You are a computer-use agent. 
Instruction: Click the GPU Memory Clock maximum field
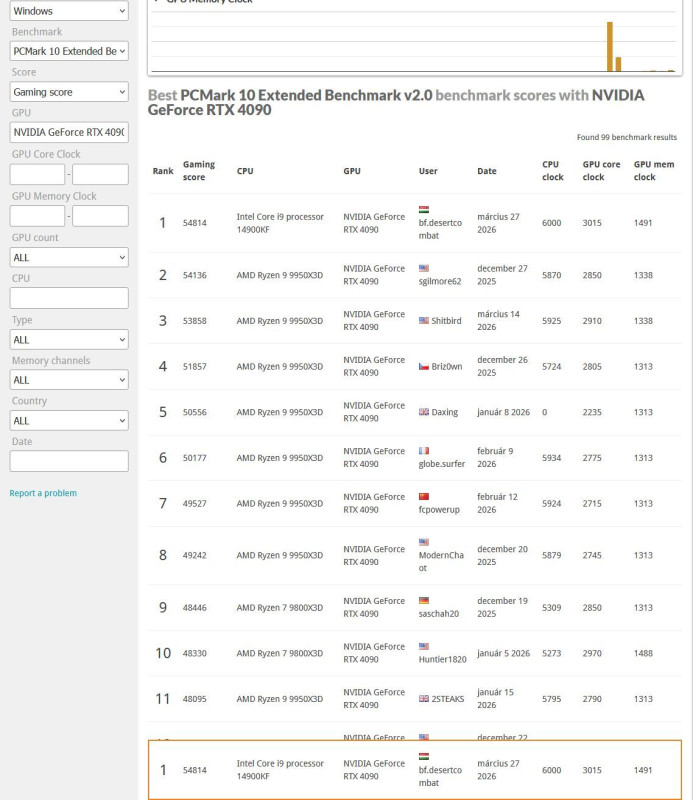[x=100, y=216]
